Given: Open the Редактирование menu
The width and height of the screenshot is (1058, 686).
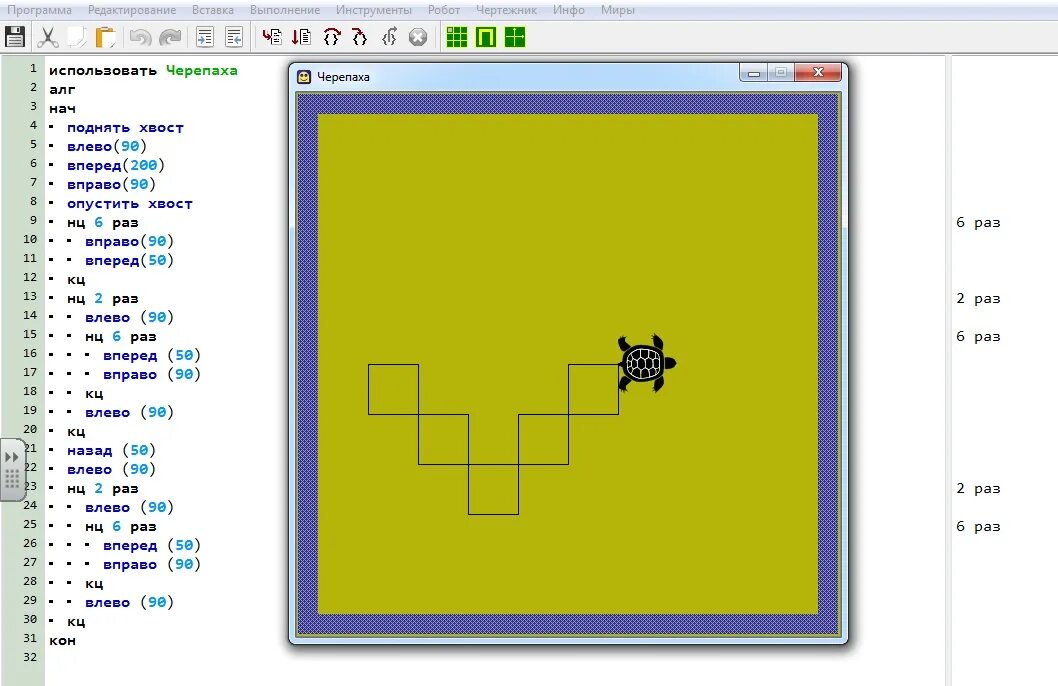Looking at the screenshot, I should pyautogui.click(x=132, y=10).
